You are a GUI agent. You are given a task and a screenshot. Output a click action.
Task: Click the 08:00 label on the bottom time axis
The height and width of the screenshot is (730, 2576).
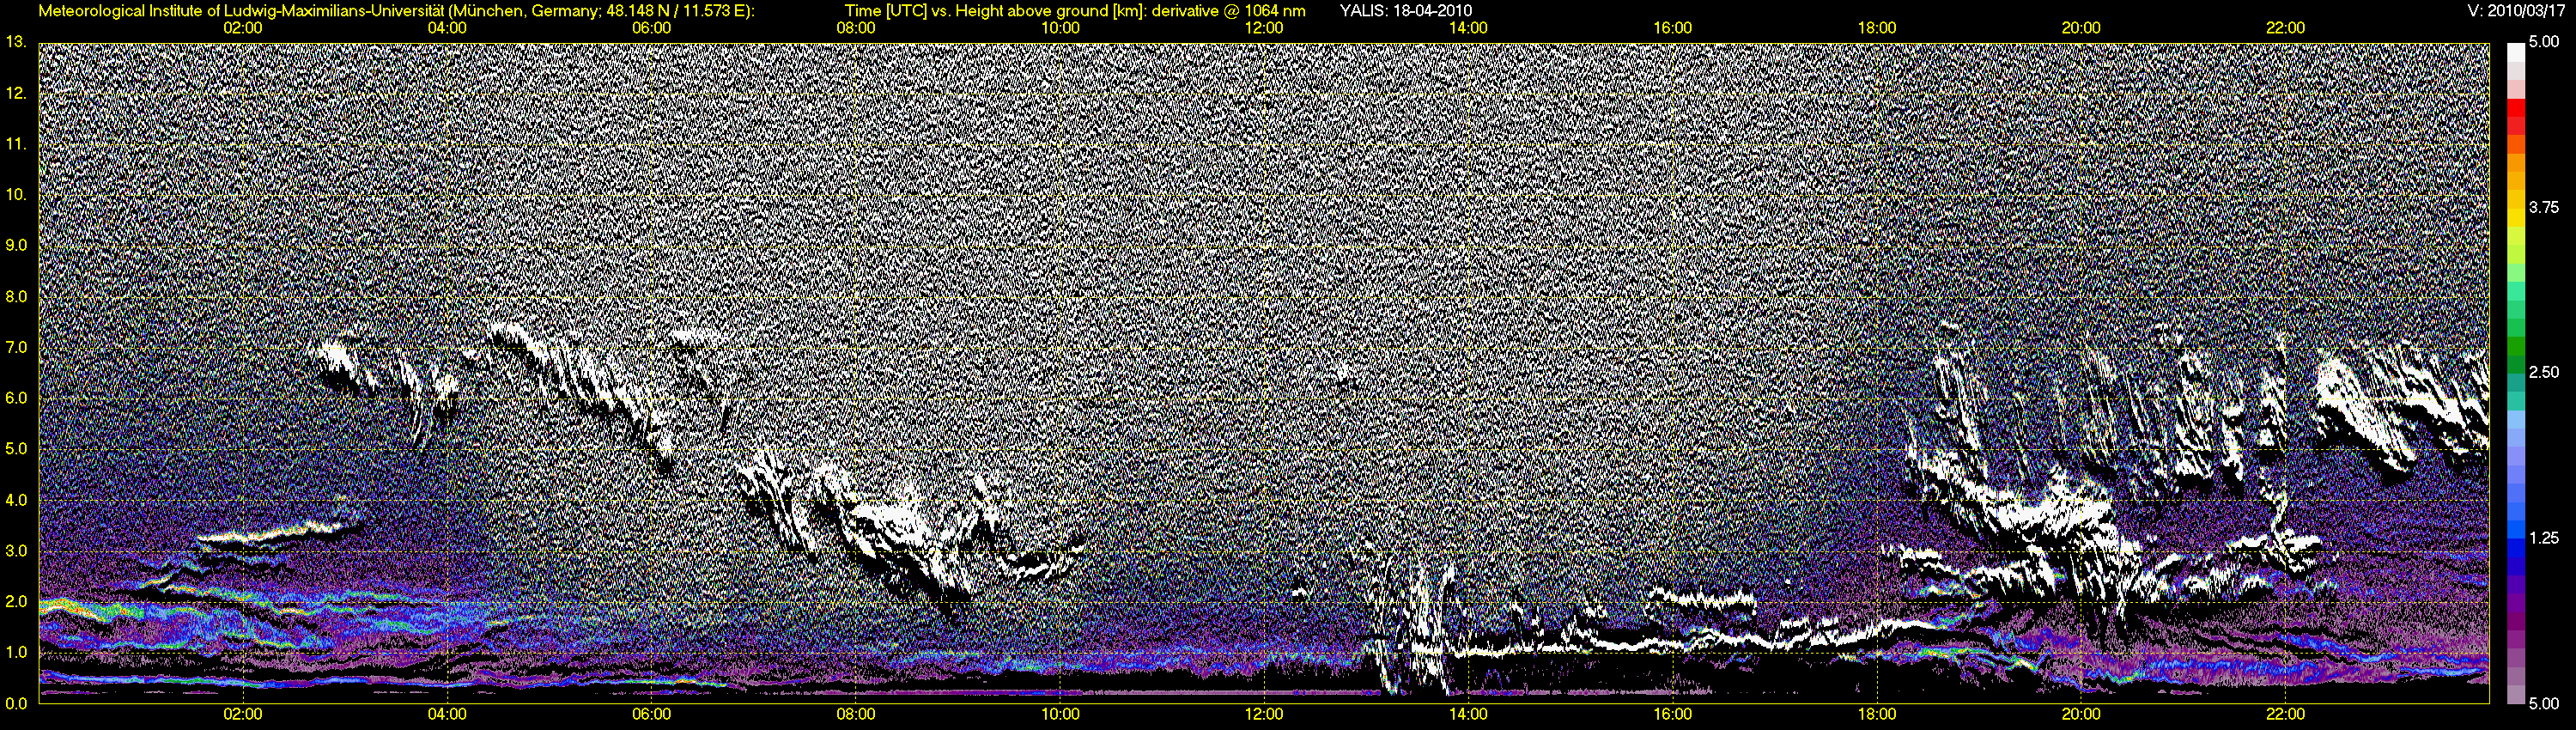tap(856, 714)
